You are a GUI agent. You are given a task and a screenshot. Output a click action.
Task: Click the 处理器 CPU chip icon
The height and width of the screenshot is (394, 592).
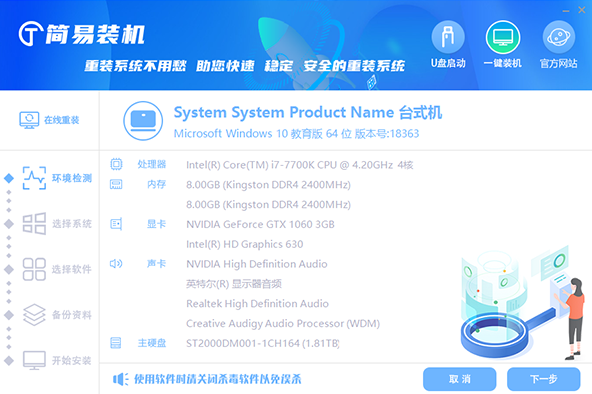click(116, 164)
